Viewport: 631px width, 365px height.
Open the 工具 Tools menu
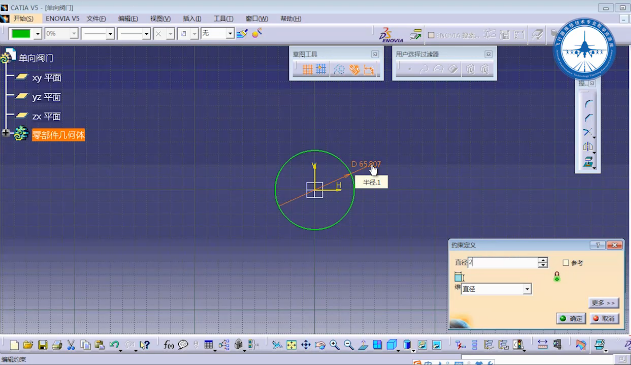(x=223, y=19)
